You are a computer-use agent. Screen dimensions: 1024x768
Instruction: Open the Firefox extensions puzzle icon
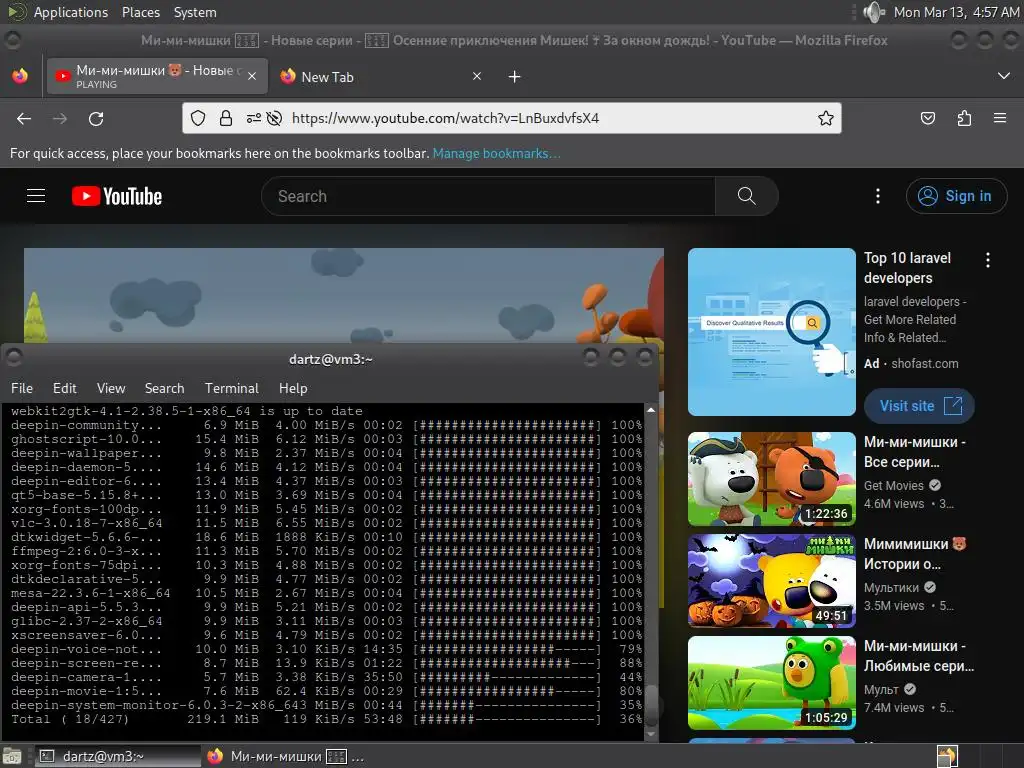[964, 118]
